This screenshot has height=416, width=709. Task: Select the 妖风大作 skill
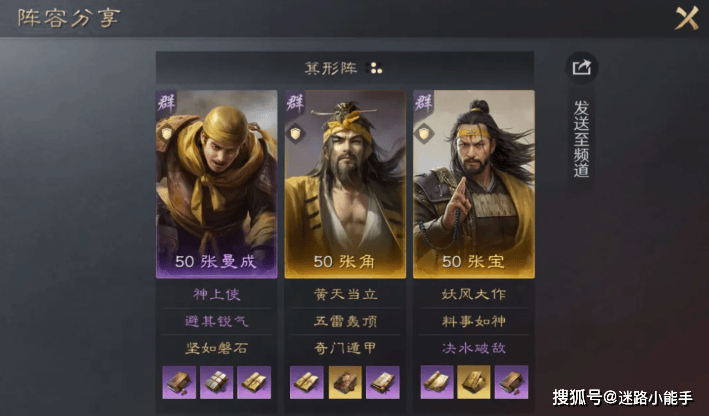pyautogui.click(x=473, y=294)
